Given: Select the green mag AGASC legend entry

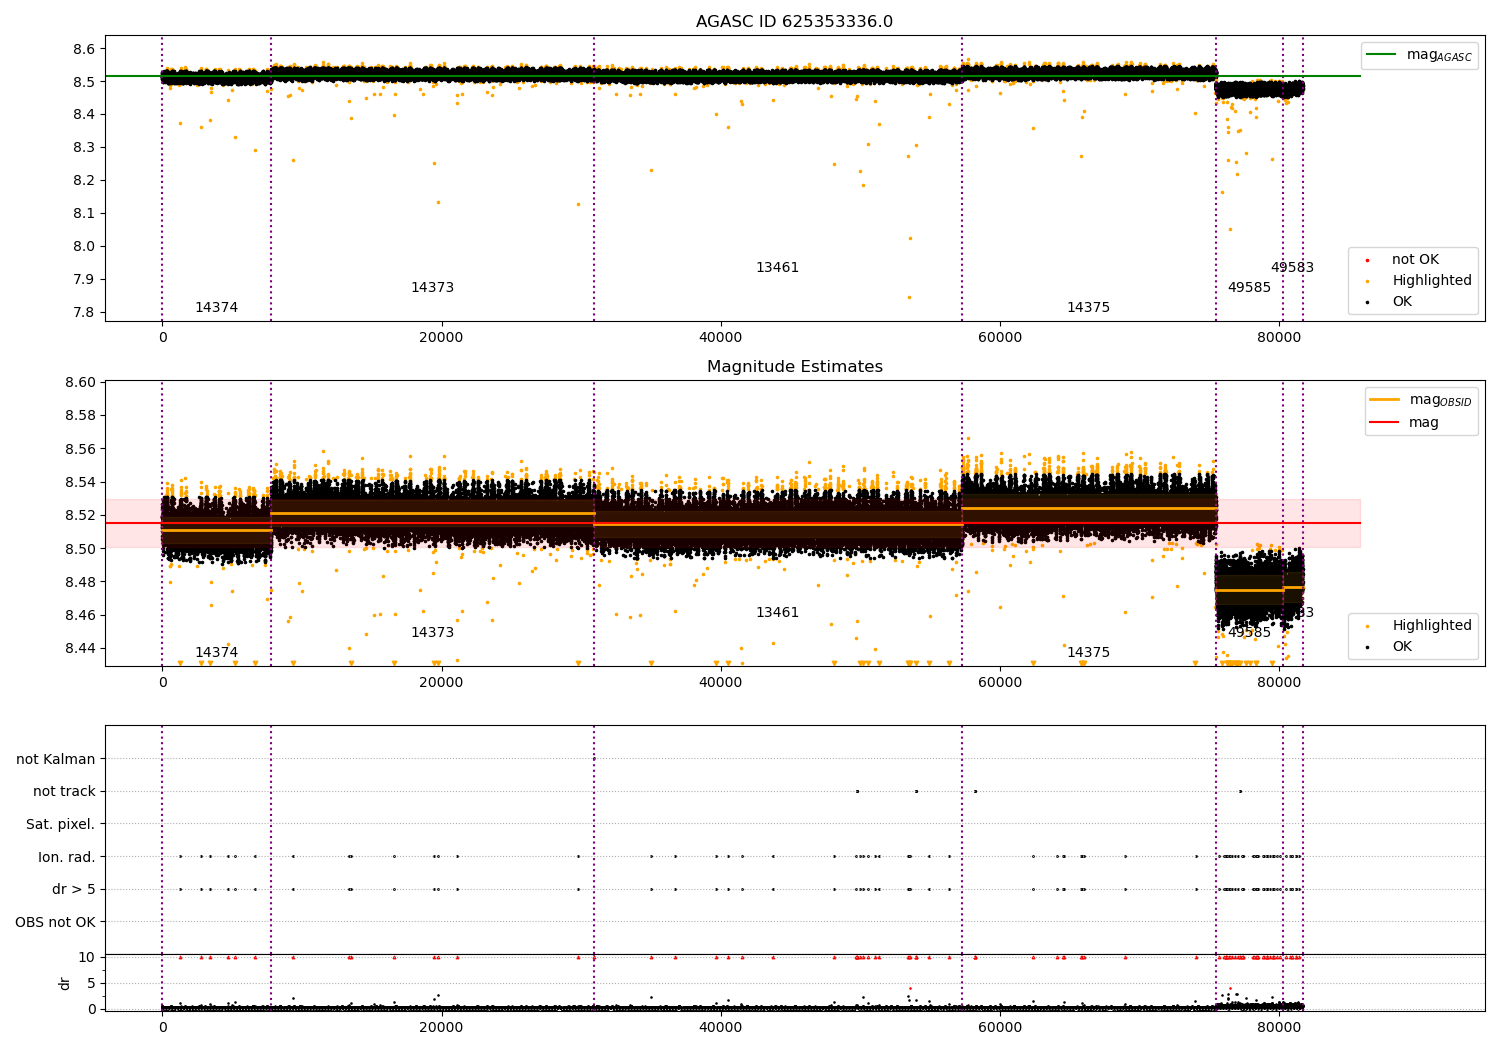Looking at the screenshot, I should [1419, 55].
